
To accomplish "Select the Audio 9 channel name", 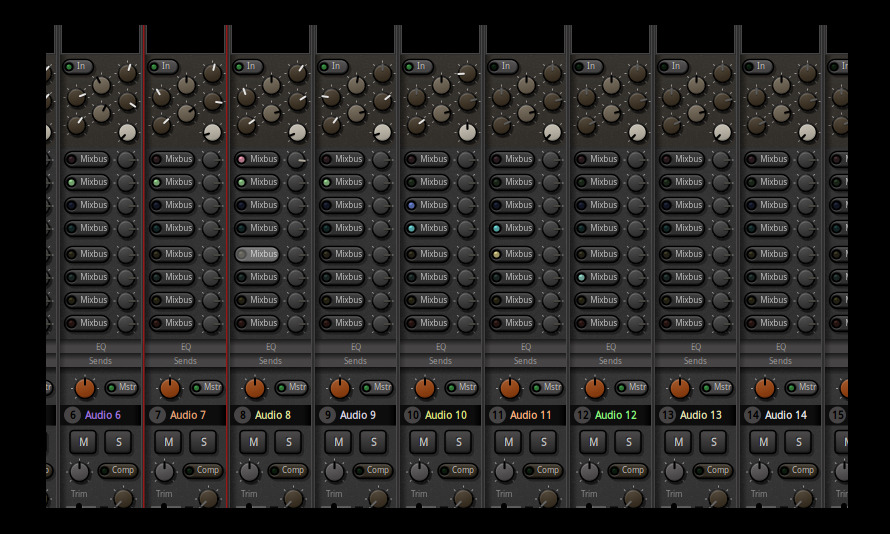I will click(358, 415).
